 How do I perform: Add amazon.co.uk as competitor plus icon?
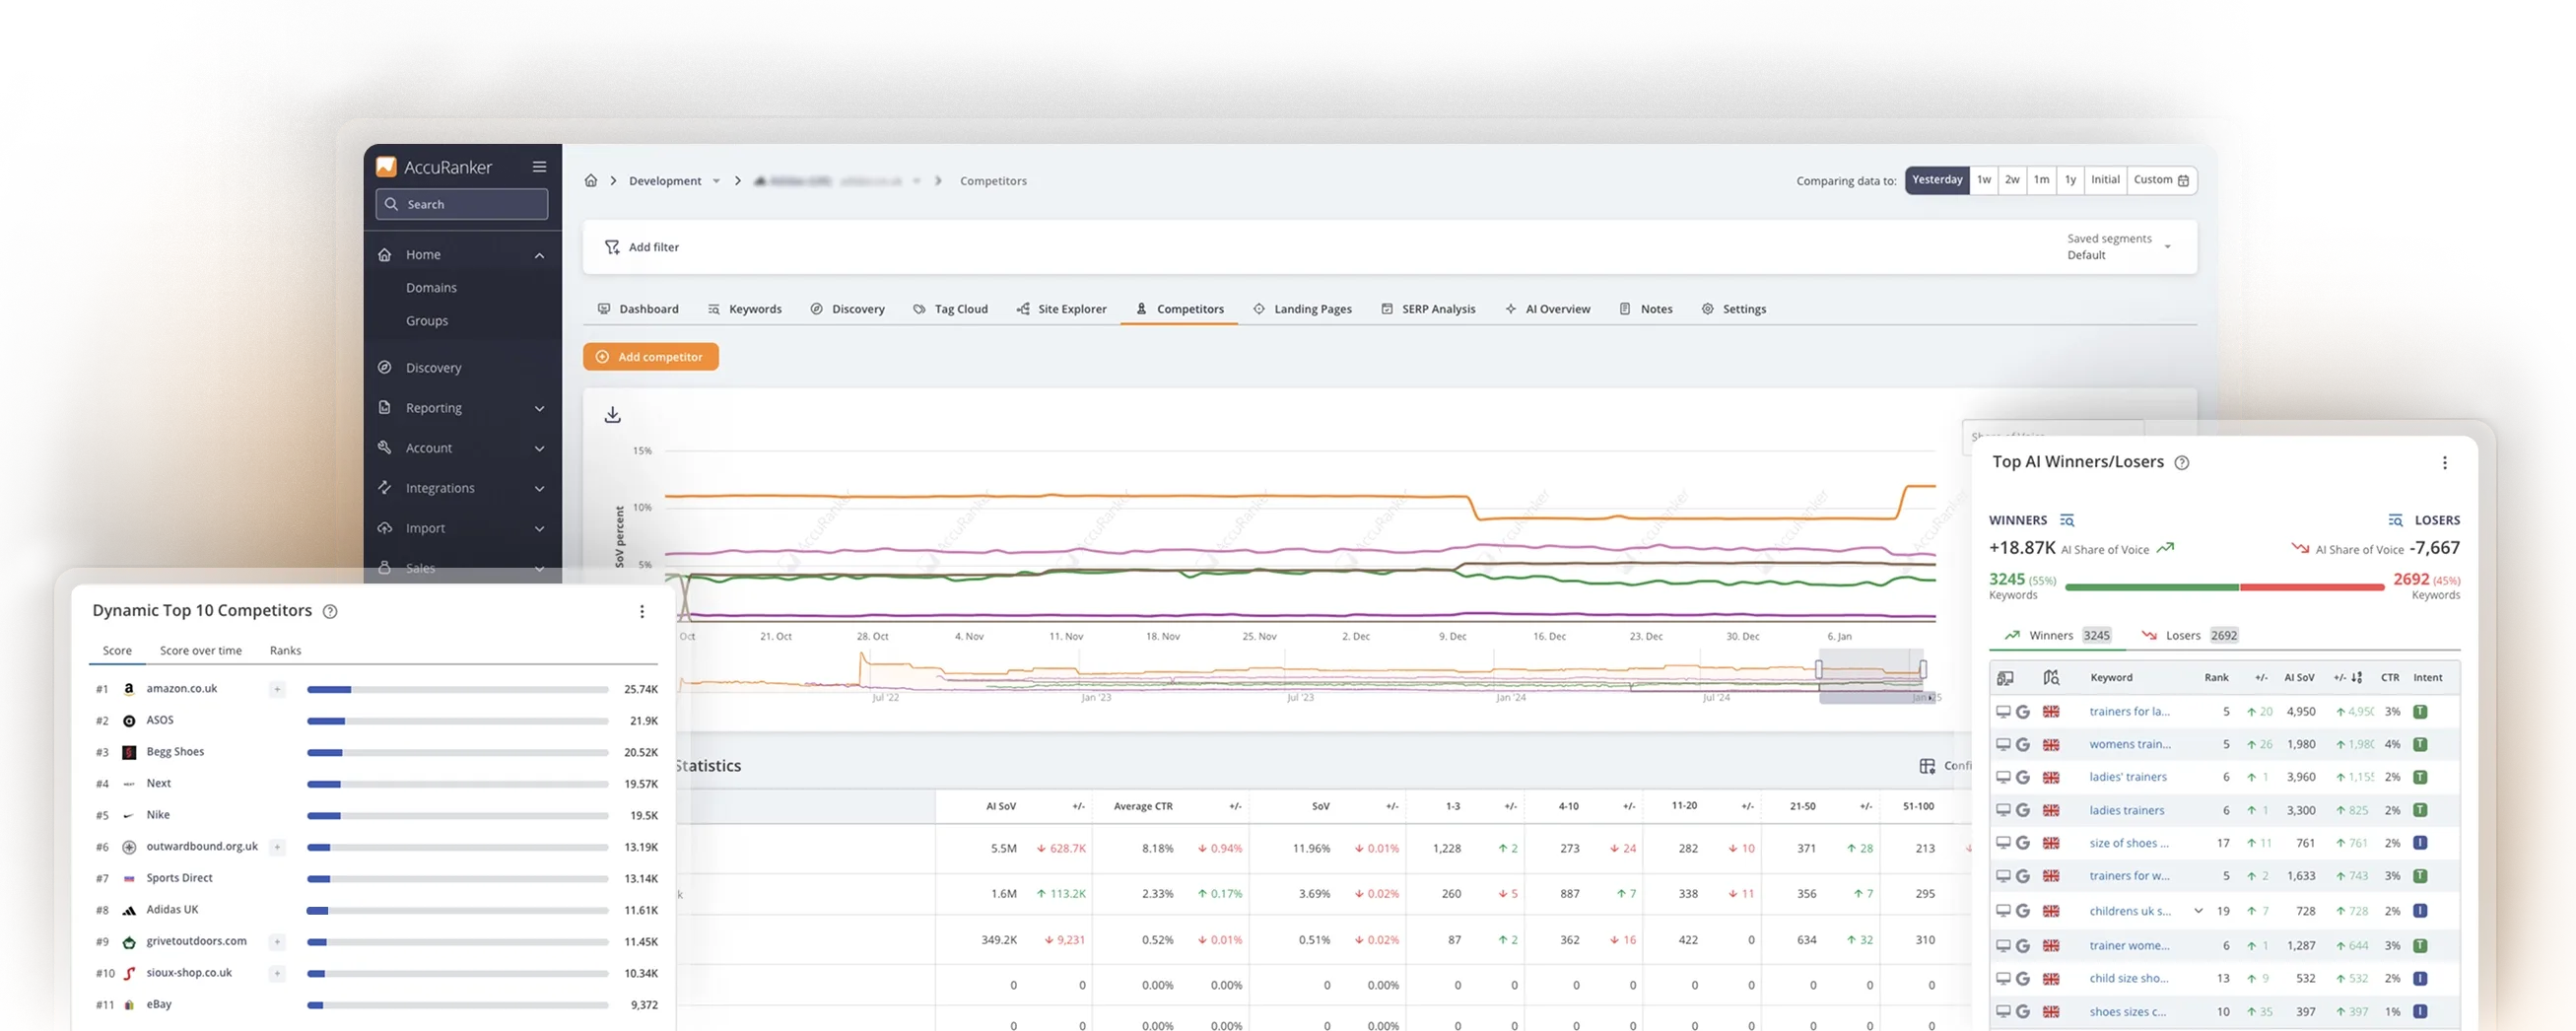[x=277, y=689]
